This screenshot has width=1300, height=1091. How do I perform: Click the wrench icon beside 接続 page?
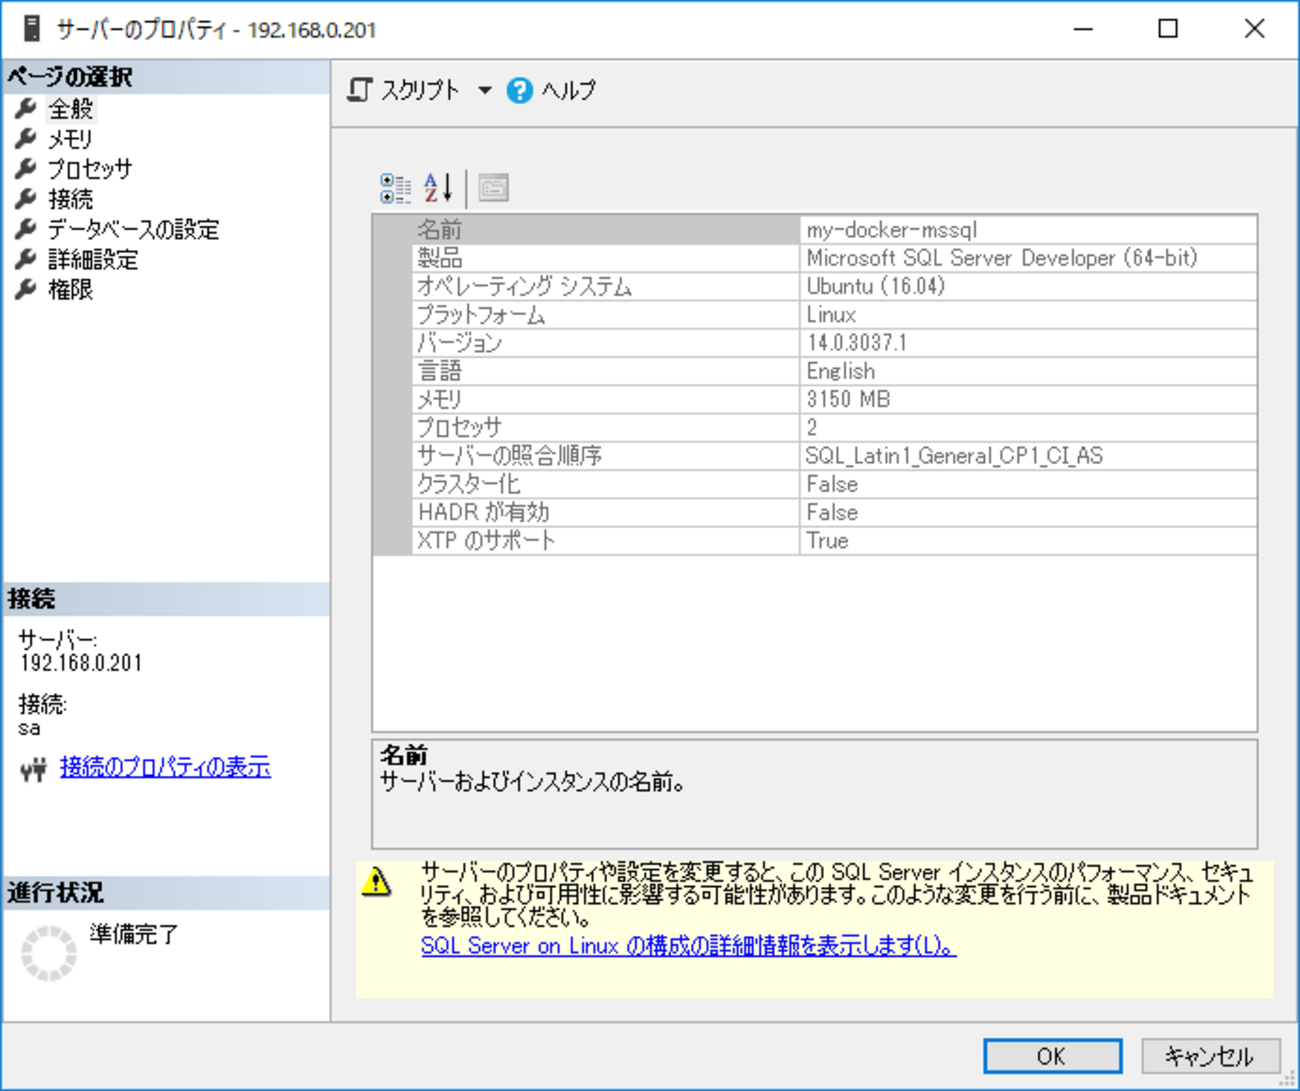[x=26, y=198]
